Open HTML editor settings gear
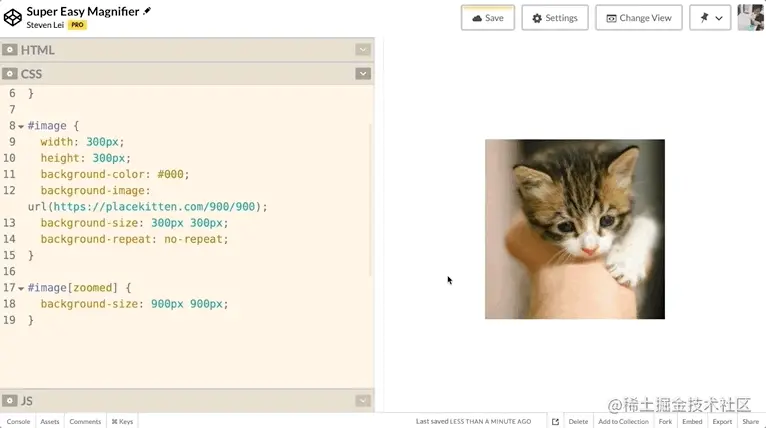This screenshot has height=428, width=766. [9, 50]
